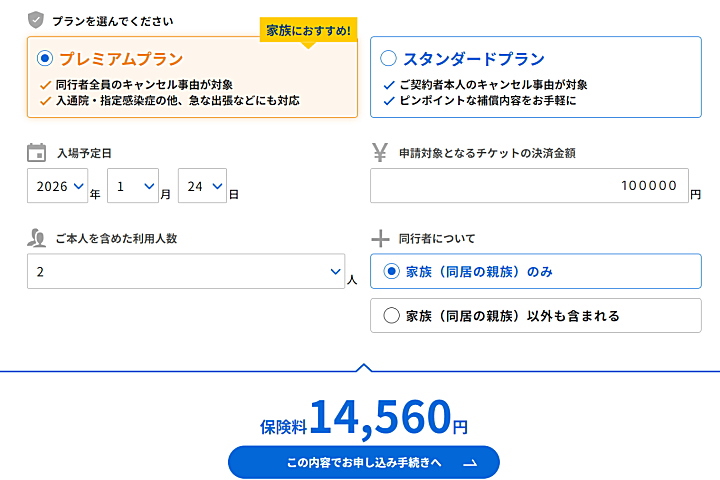Viewport: 720px width, 480px height.
Task: Click the plus icon beside 同行者について
Action: click(x=380, y=238)
